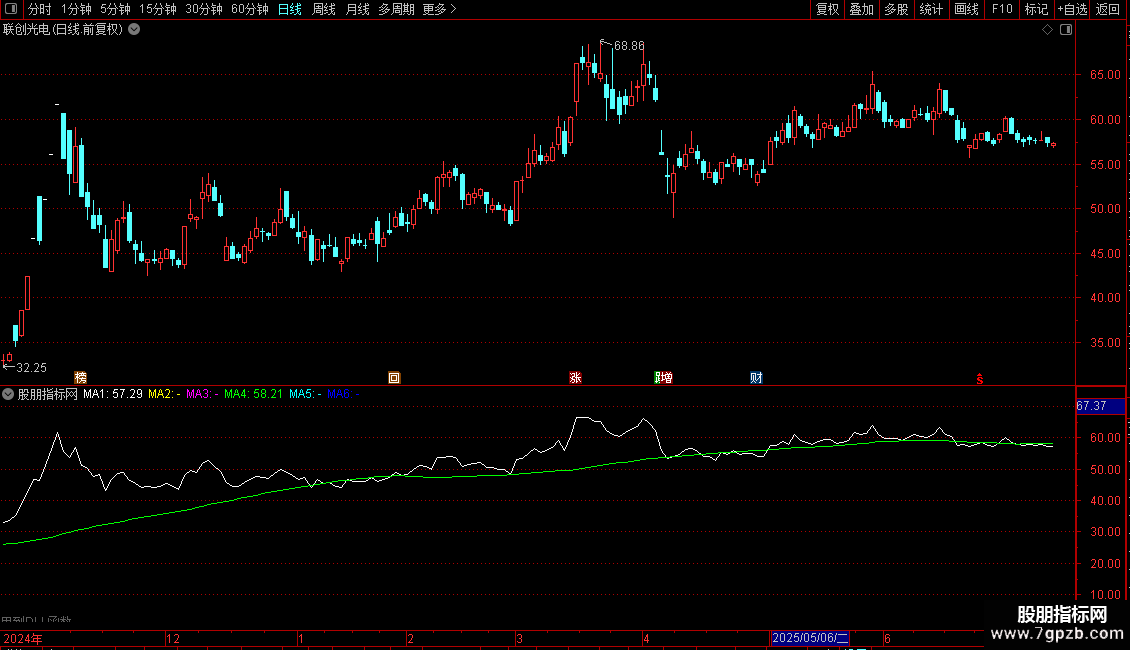1130x650 pixels.
Task: Click the 返回 back button
Action: coord(1108,9)
